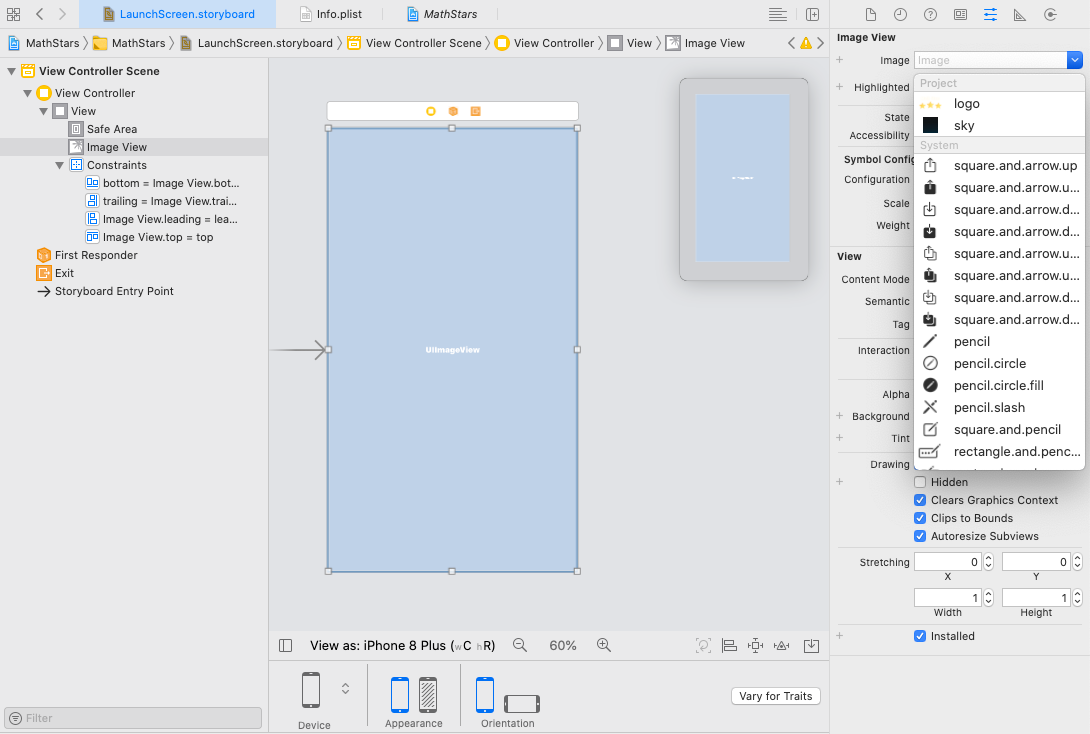Increment Stretching X stepper

pos(989,558)
